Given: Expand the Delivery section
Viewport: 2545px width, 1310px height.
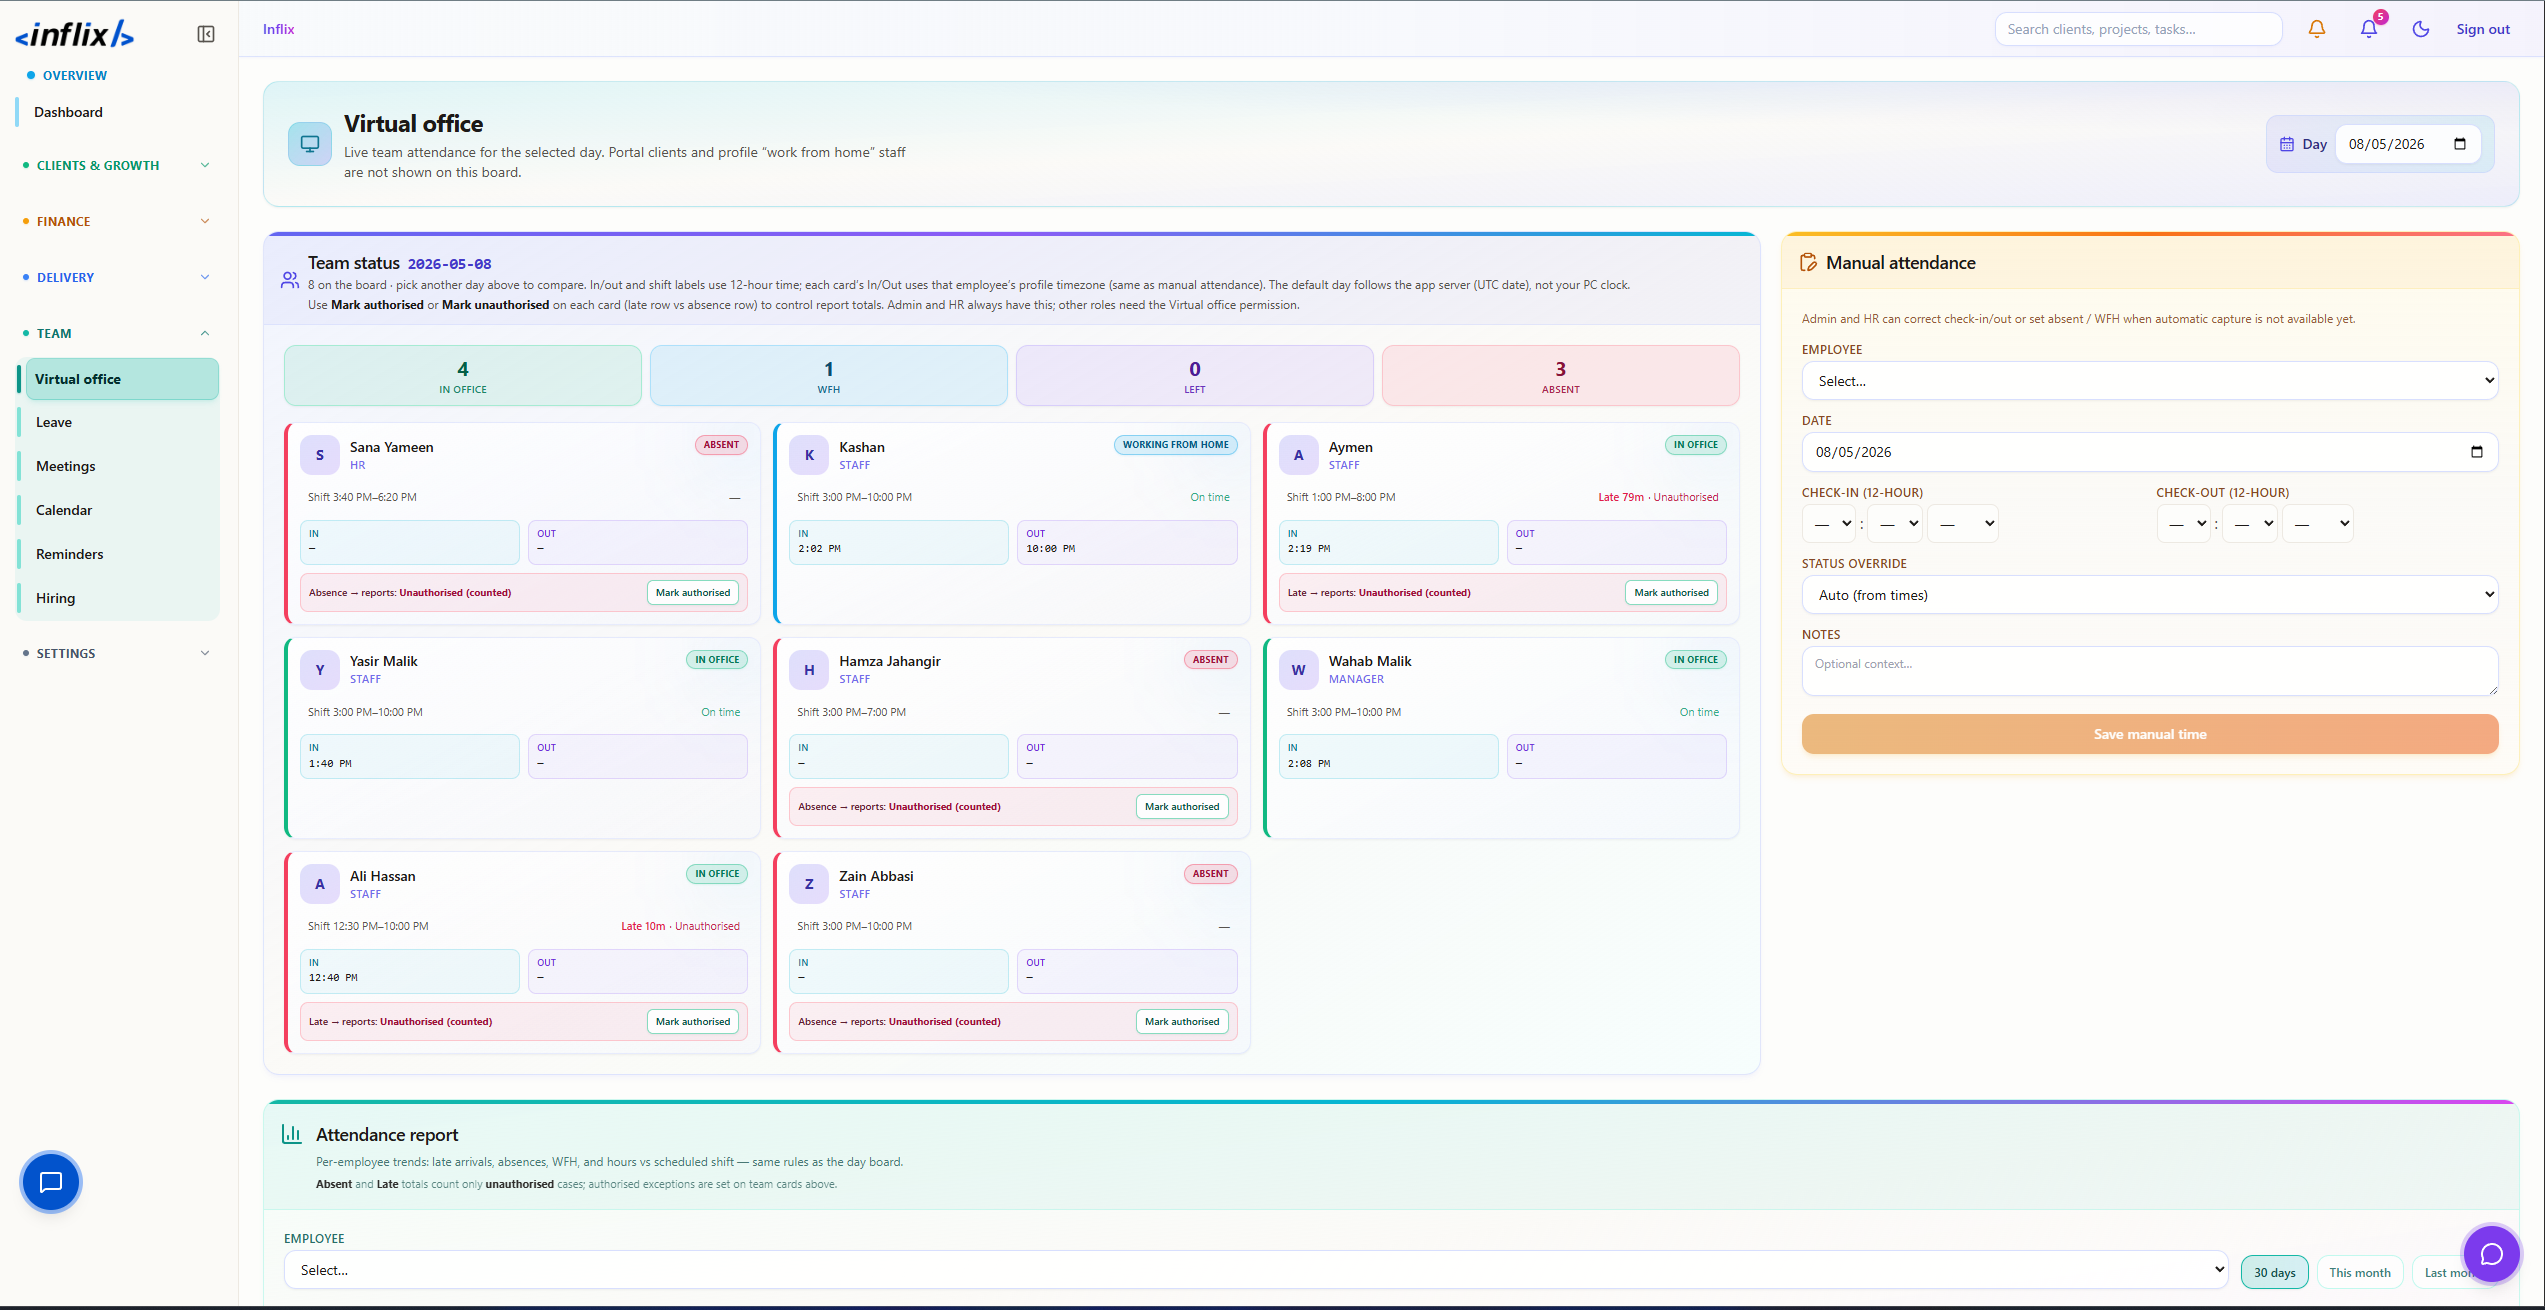Looking at the screenshot, I should (118, 277).
